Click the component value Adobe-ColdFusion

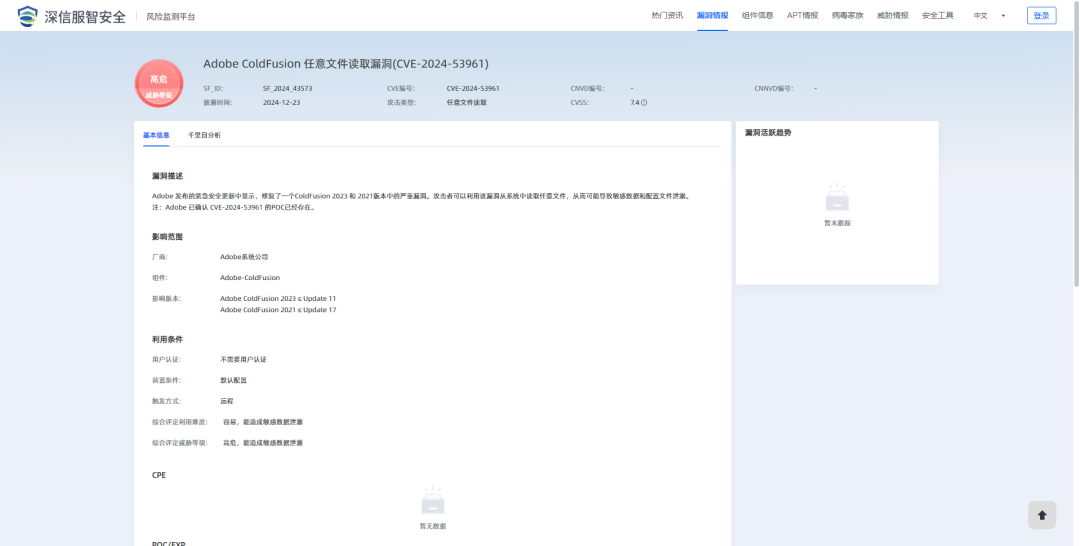tap(250, 277)
